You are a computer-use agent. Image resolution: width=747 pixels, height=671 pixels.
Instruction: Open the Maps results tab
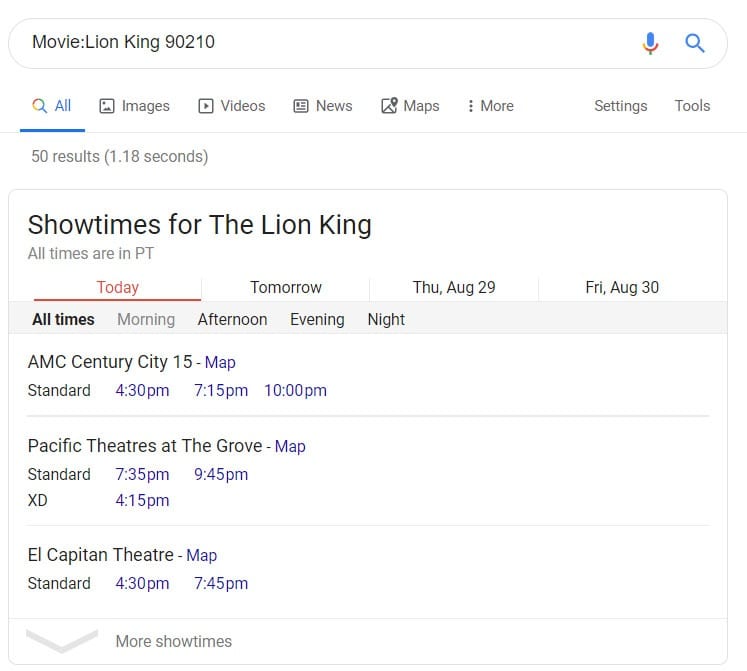410,106
